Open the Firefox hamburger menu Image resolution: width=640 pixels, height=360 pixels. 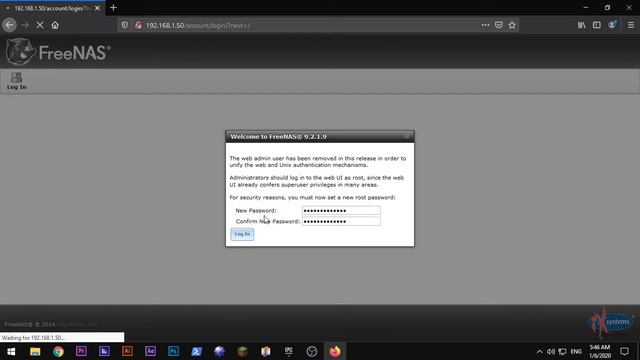pyautogui.click(x=631, y=25)
